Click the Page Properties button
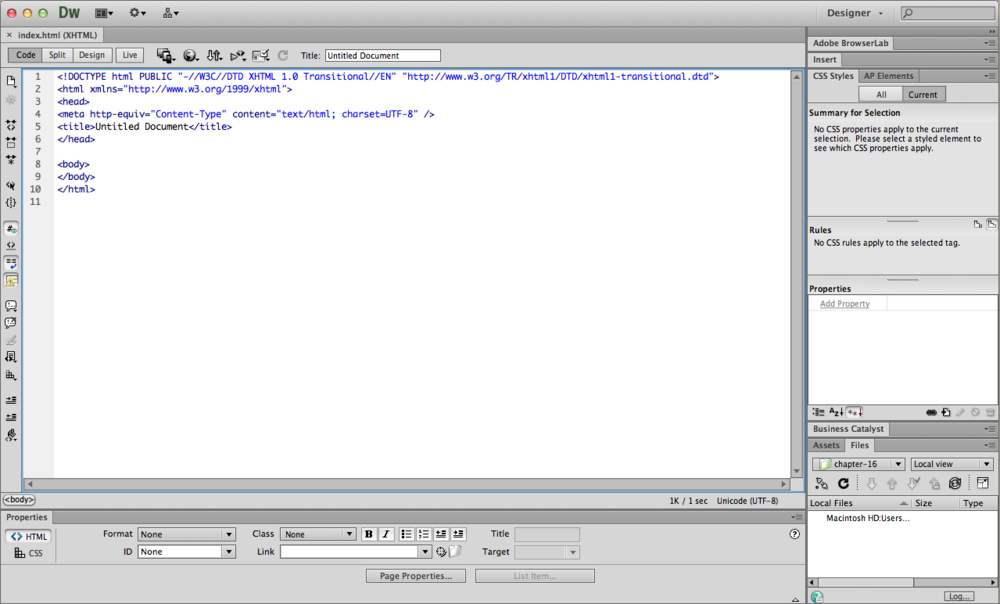 (415, 575)
